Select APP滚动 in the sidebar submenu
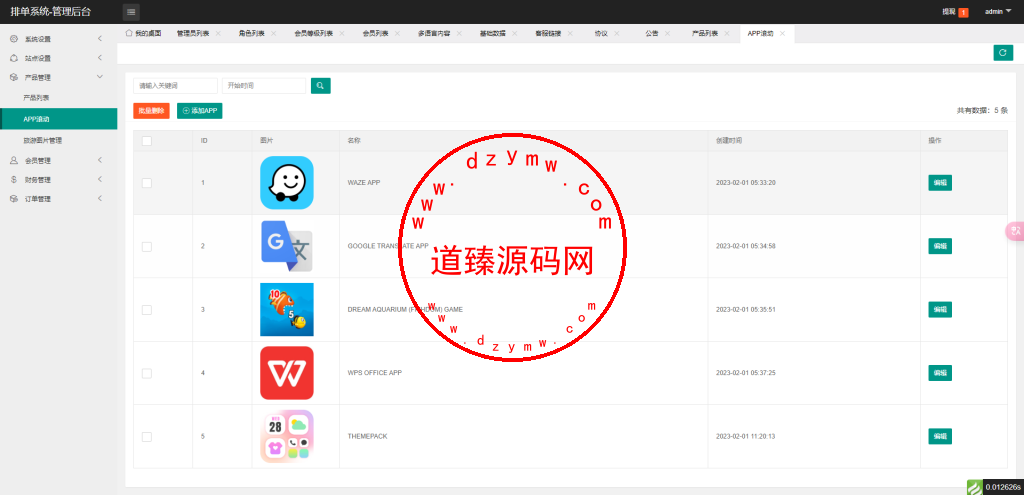Image resolution: width=1024 pixels, height=495 pixels. [59, 119]
